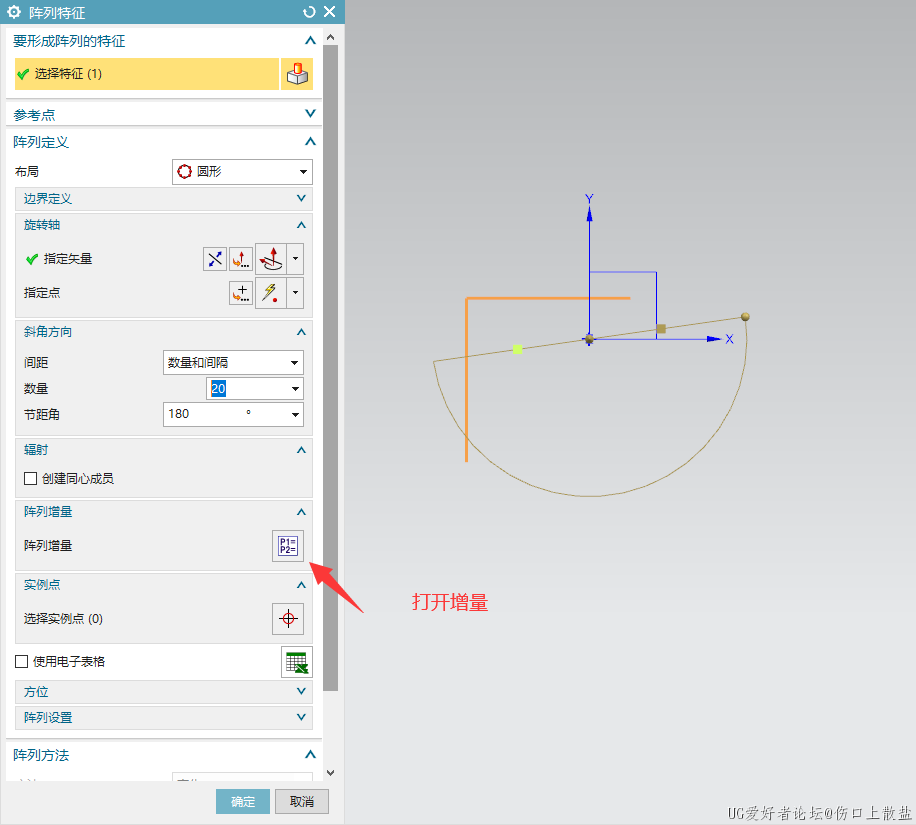Viewport: 916px width, 825px height.
Task: Enable the 创建同心成员 checkbox
Action: coord(30,479)
